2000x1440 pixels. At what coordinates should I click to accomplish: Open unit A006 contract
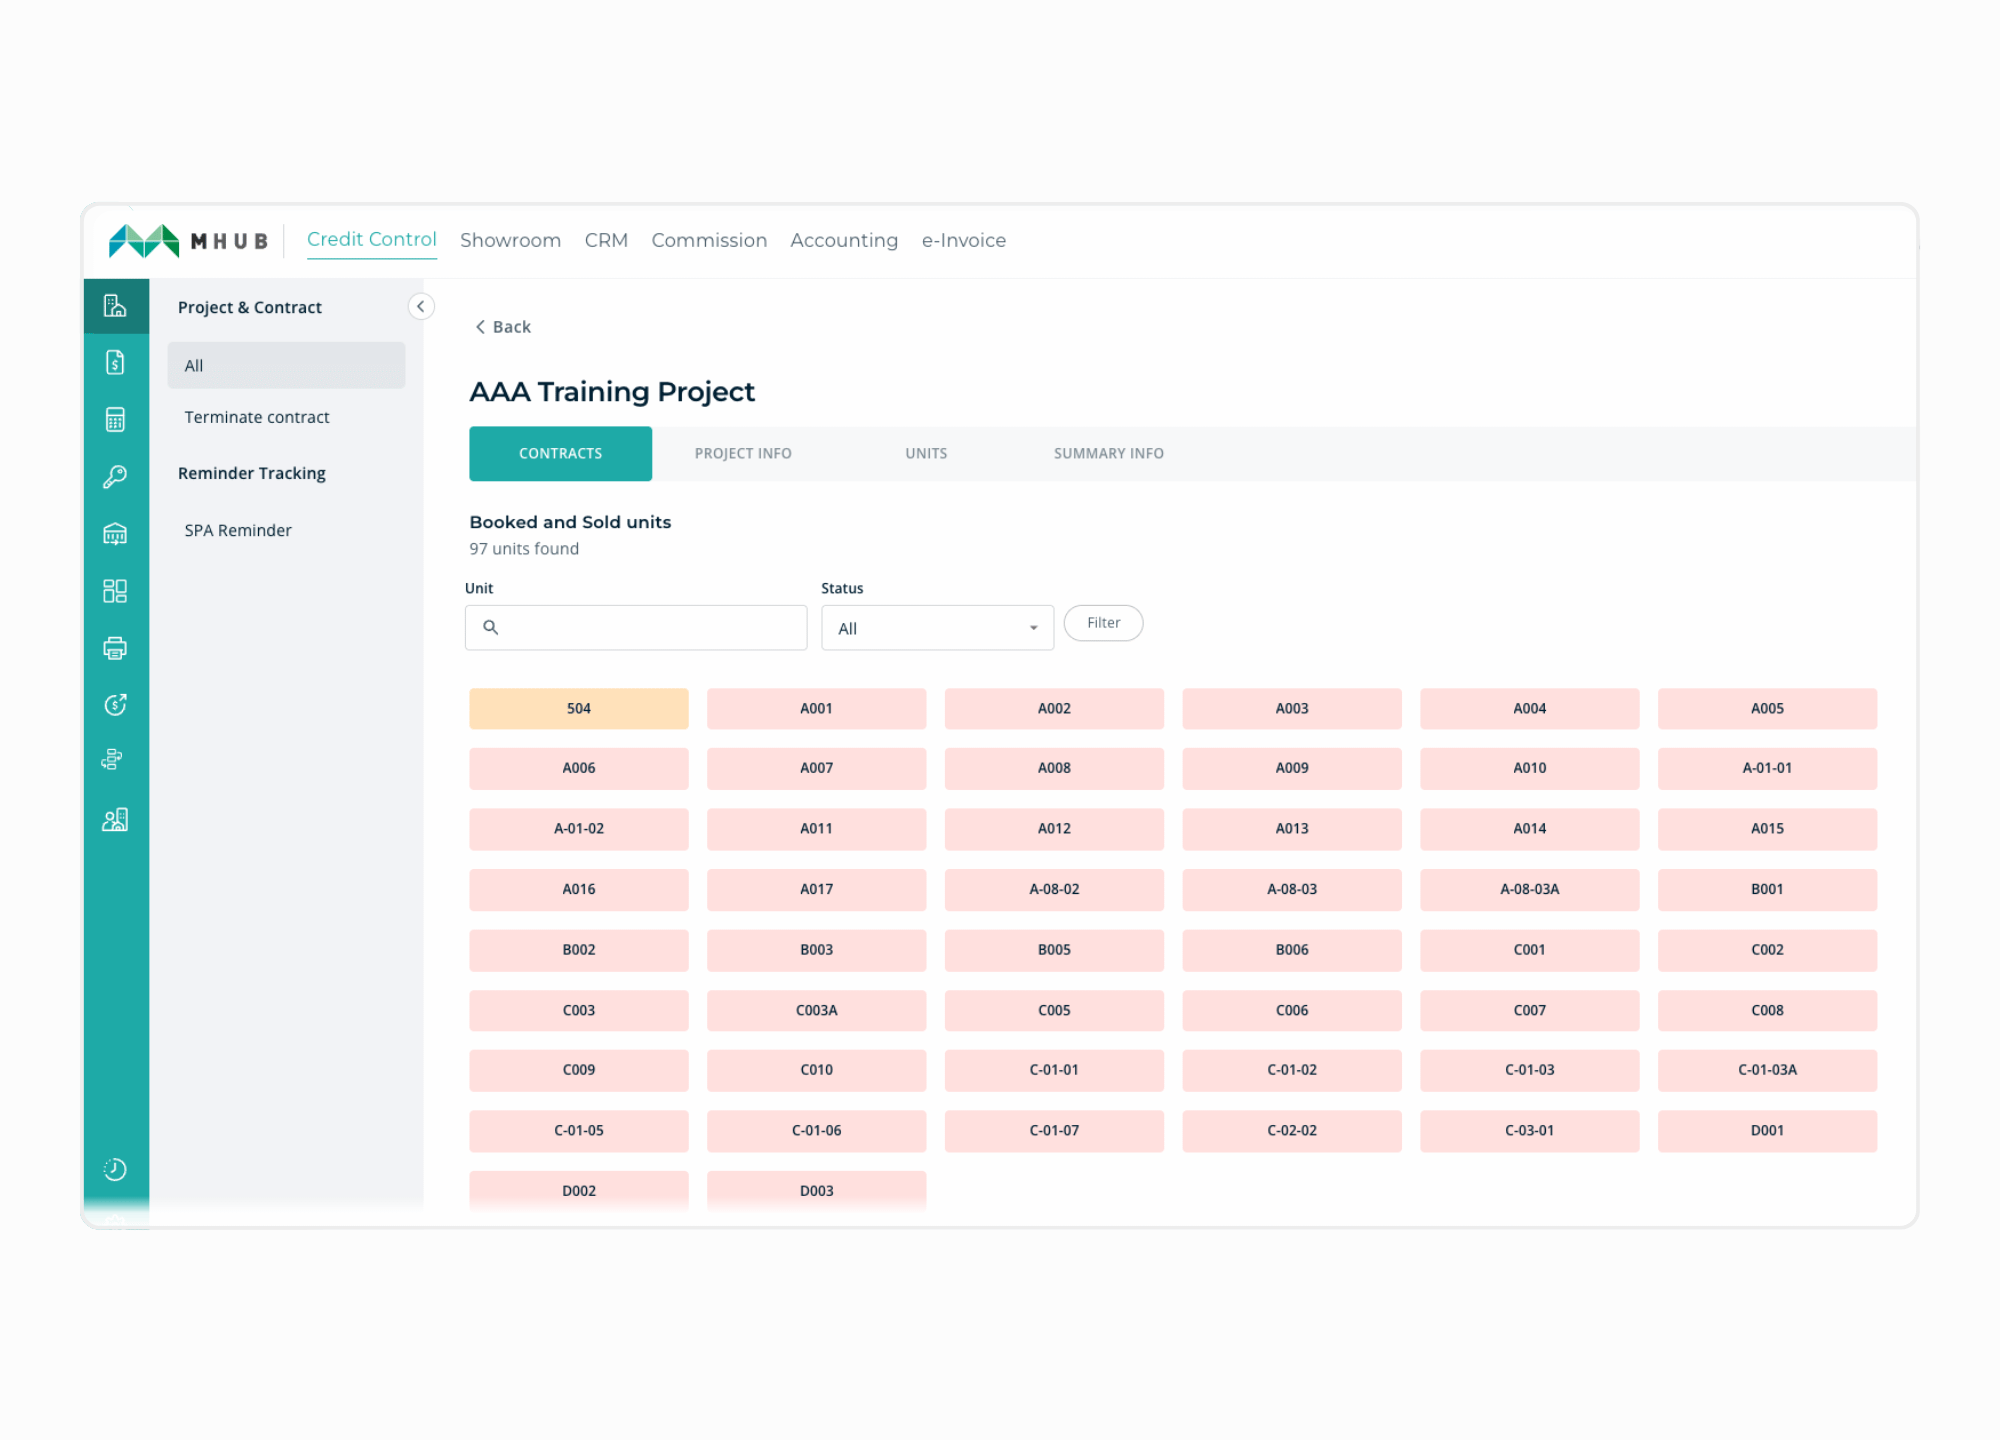pyautogui.click(x=579, y=768)
